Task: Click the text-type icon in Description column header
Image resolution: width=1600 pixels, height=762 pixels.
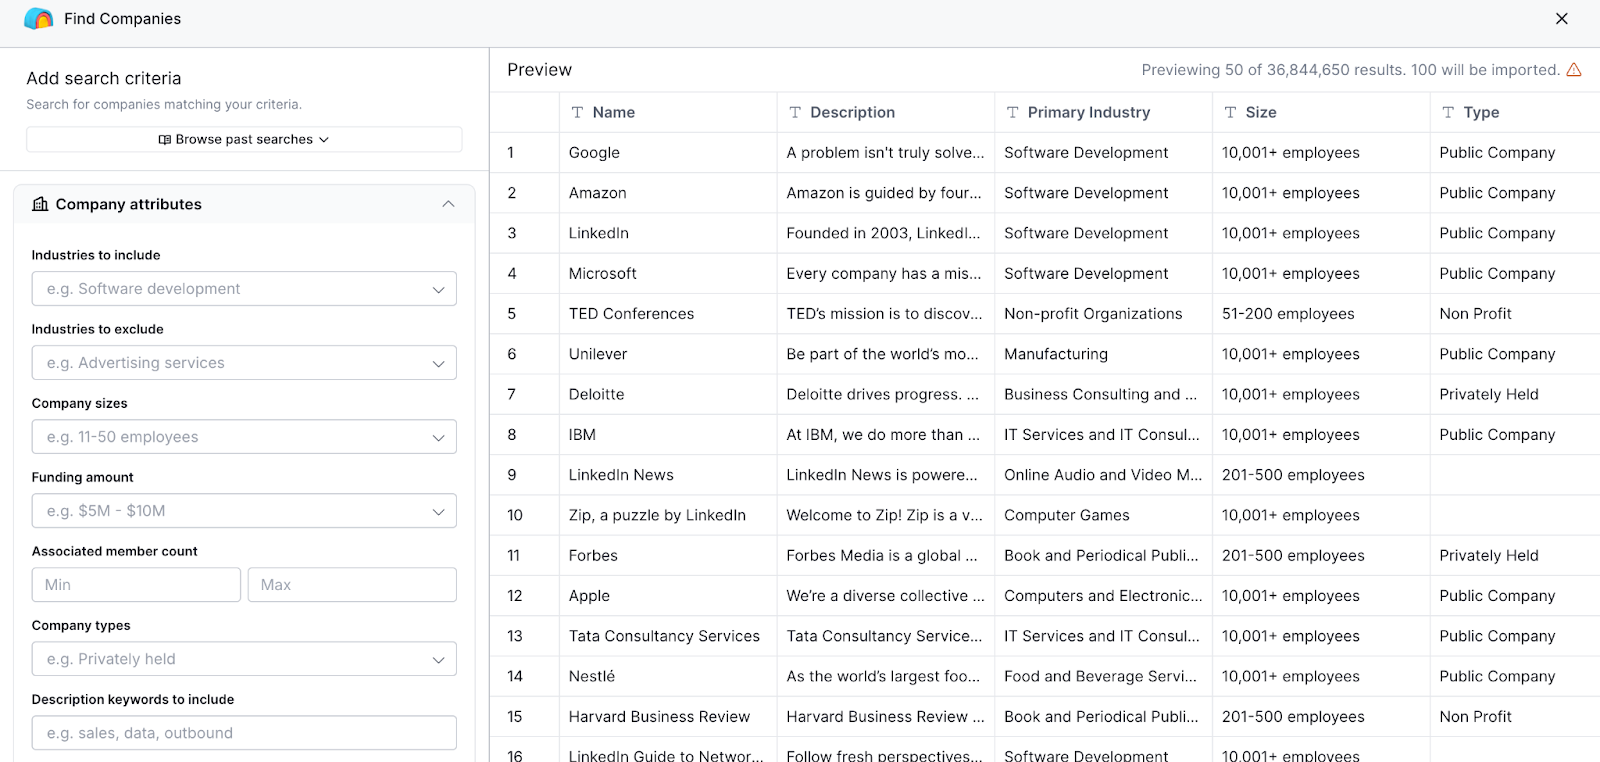Action: 795,113
